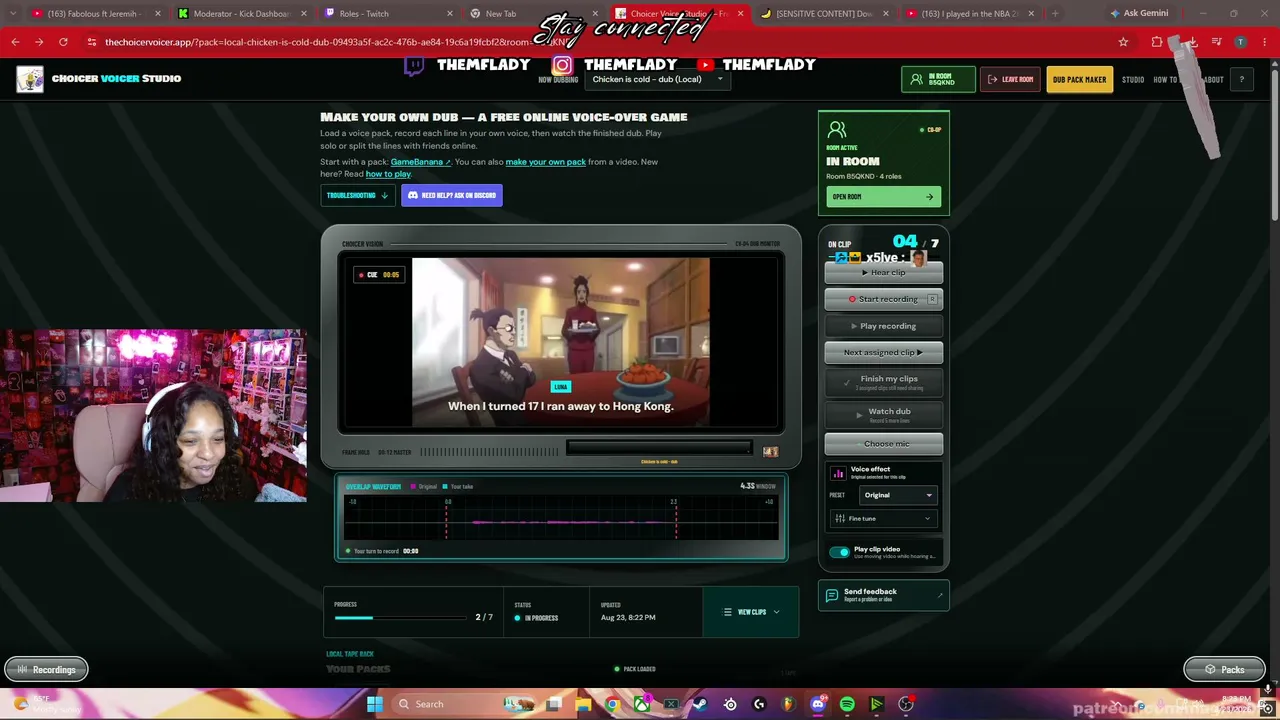Open the Recordings panel button
The image size is (1280, 720).
pyautogui.click(x=46, y=670)
